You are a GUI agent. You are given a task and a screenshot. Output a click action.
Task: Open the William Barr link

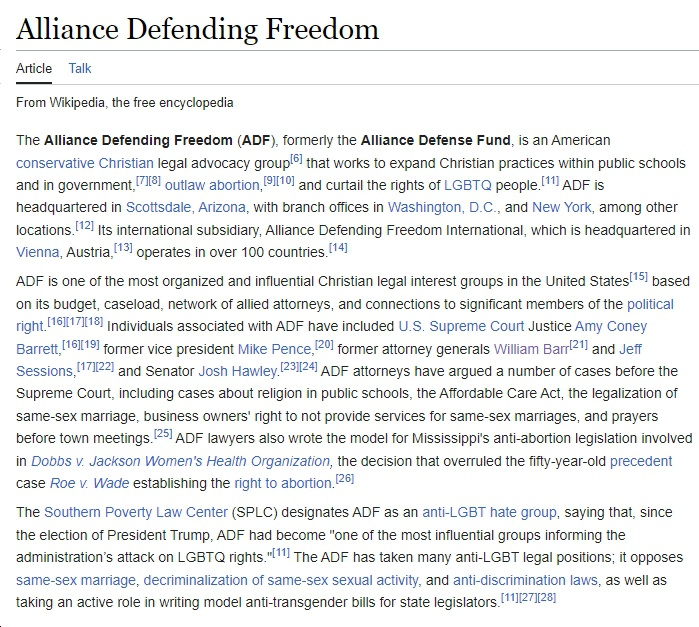(531, 349)
